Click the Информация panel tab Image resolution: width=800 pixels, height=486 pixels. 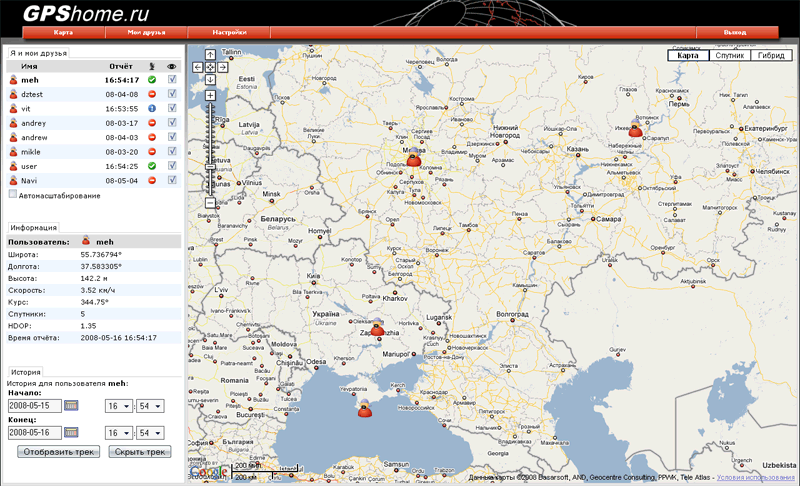click(x=33, y=228)
